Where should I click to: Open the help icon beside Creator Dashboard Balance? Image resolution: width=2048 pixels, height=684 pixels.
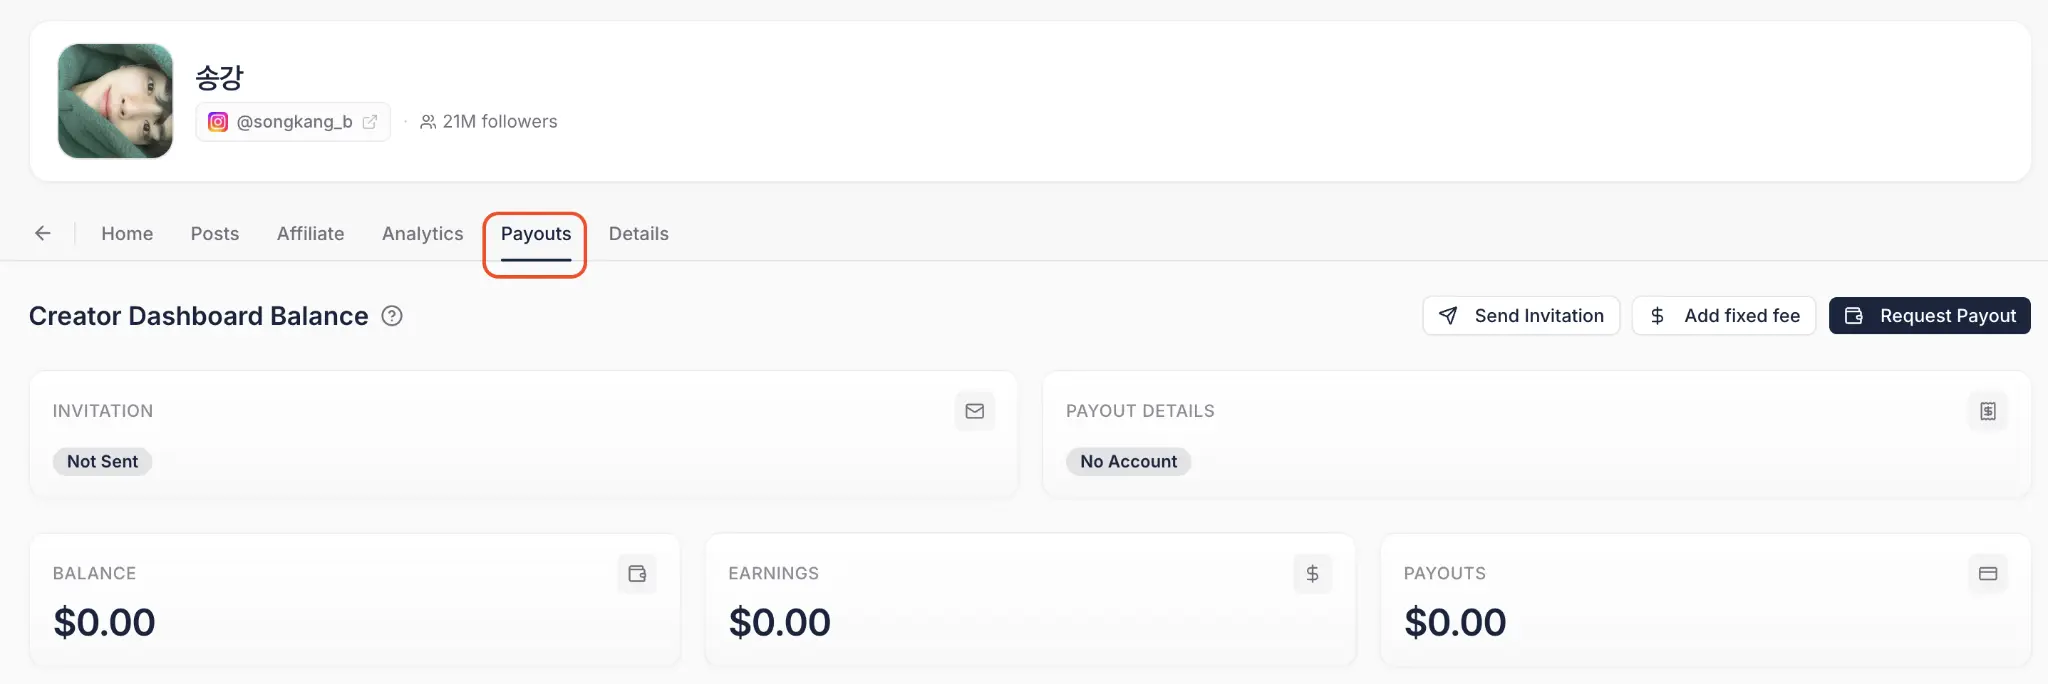(x=392, y=316)
